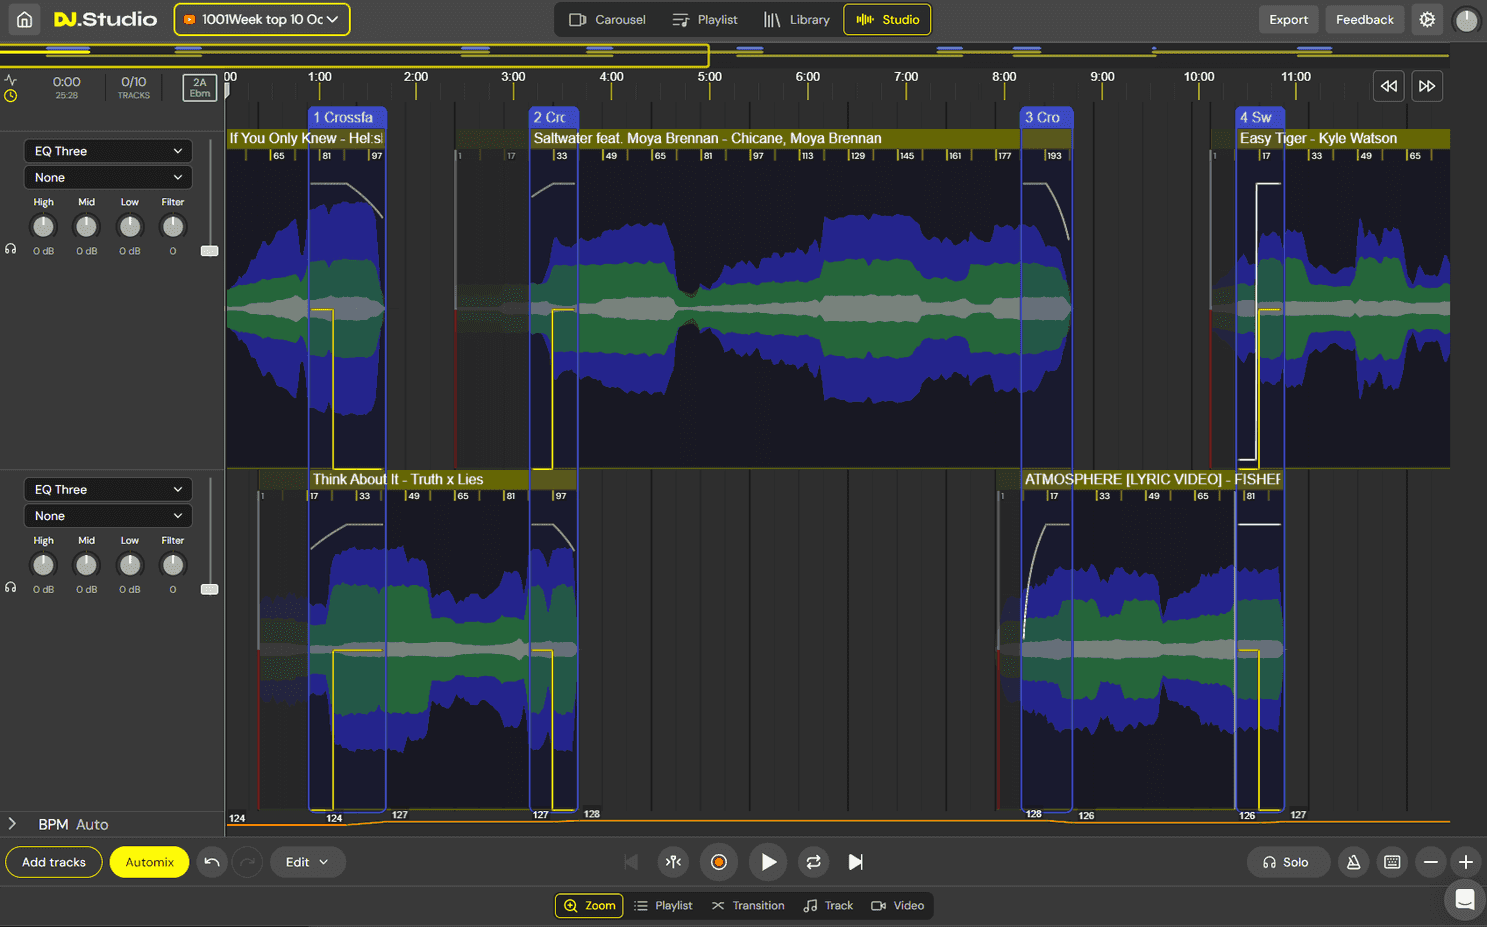Image resolution: width=1487 pixels, height=927 pixels.
Task: Select the metronome icon near bottom right
Action: tap(1354, 862)
